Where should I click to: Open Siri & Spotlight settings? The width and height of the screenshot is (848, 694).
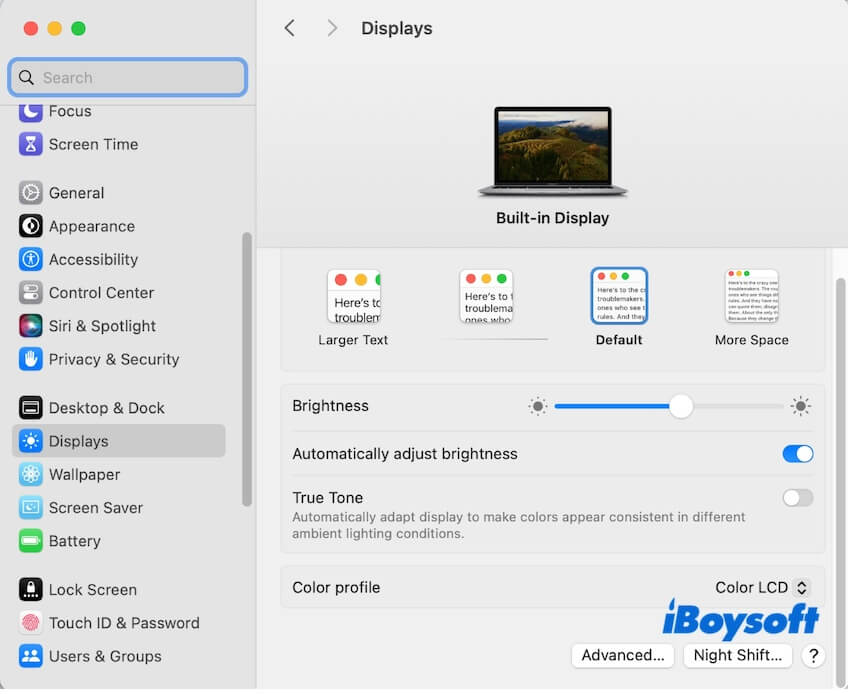pos(100,326)
